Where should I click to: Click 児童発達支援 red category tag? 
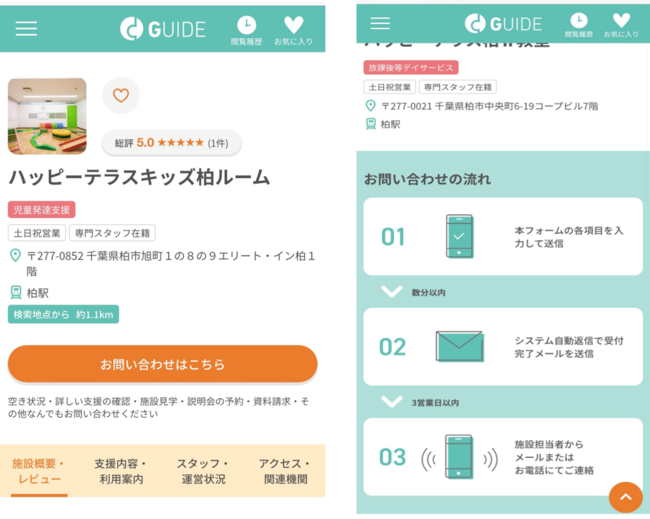pos(41,210)
